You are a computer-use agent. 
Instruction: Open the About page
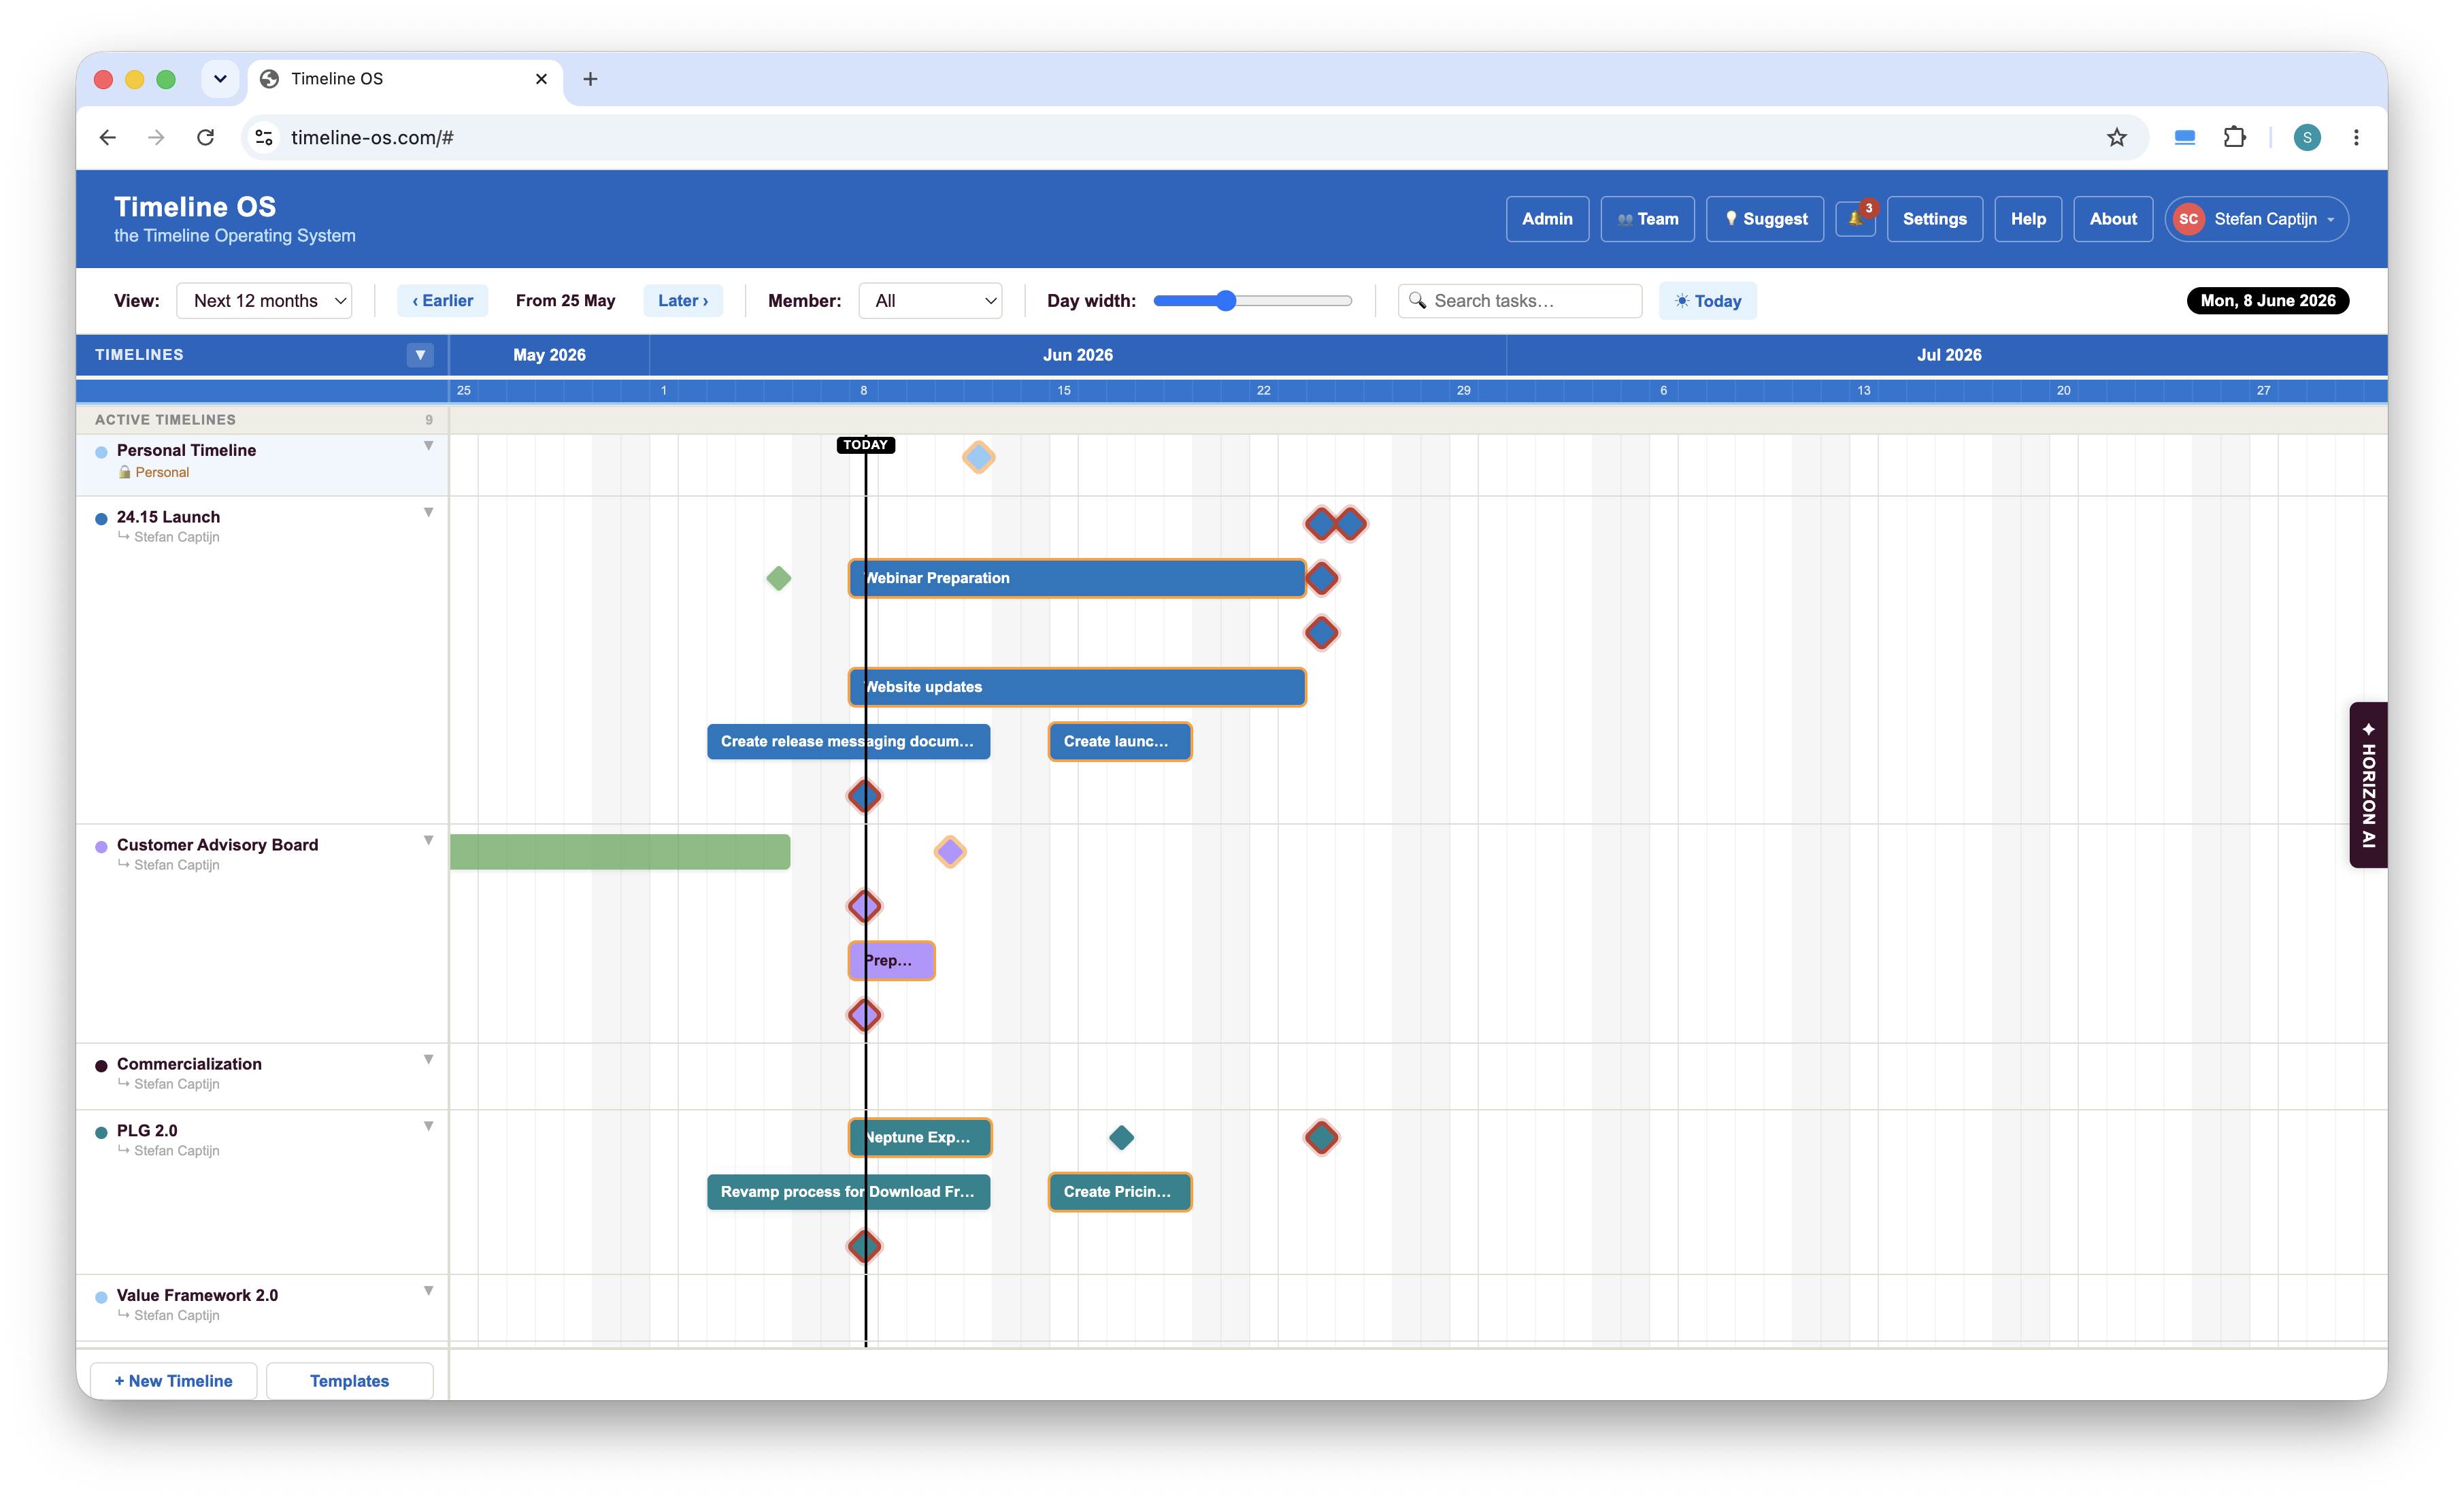click(x=2113, y=219)
